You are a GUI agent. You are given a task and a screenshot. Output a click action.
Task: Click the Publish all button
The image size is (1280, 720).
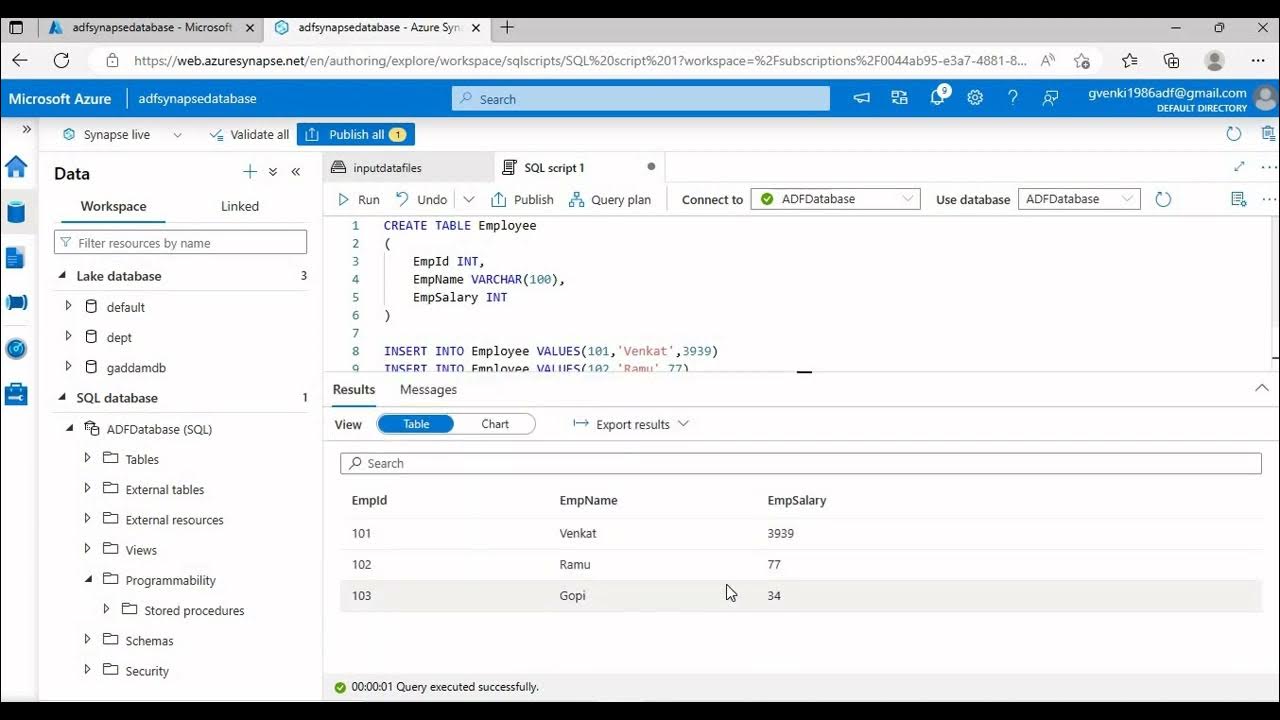click(356, 134)
